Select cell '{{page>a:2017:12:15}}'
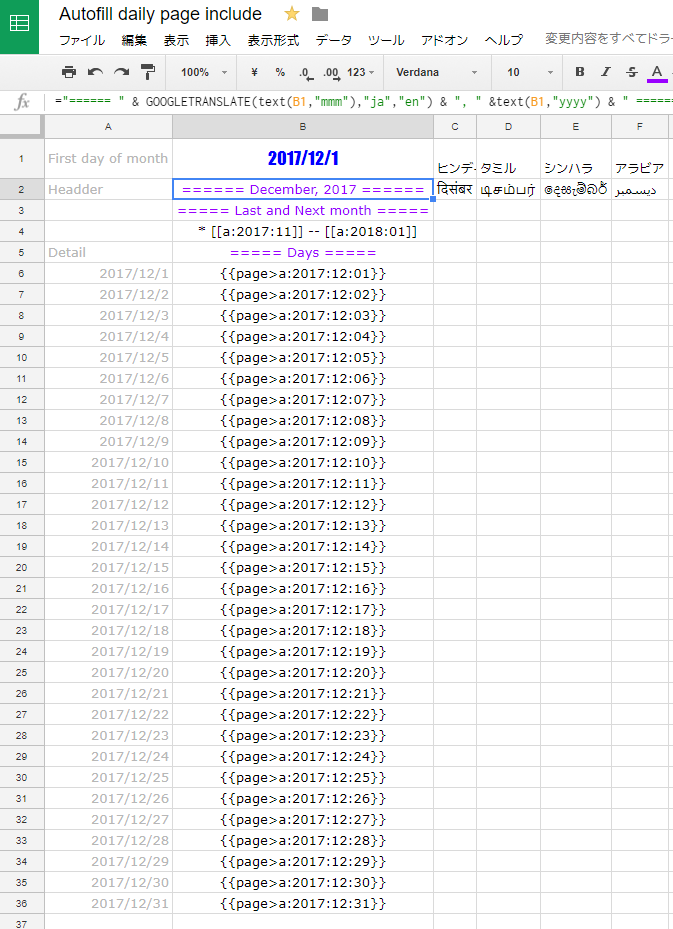Image resolution: width=673 pixels, height=929 pixels. pos(303,568)
